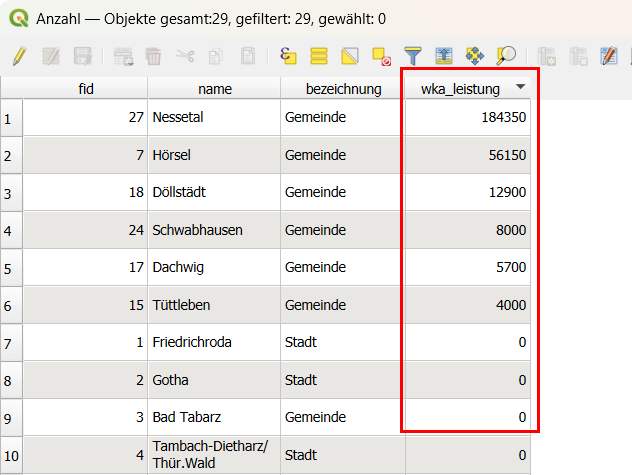Screen dimensions: 632x475
Task: Click Gemeinde cell in Nessetal row
Action: pos(343,117)
